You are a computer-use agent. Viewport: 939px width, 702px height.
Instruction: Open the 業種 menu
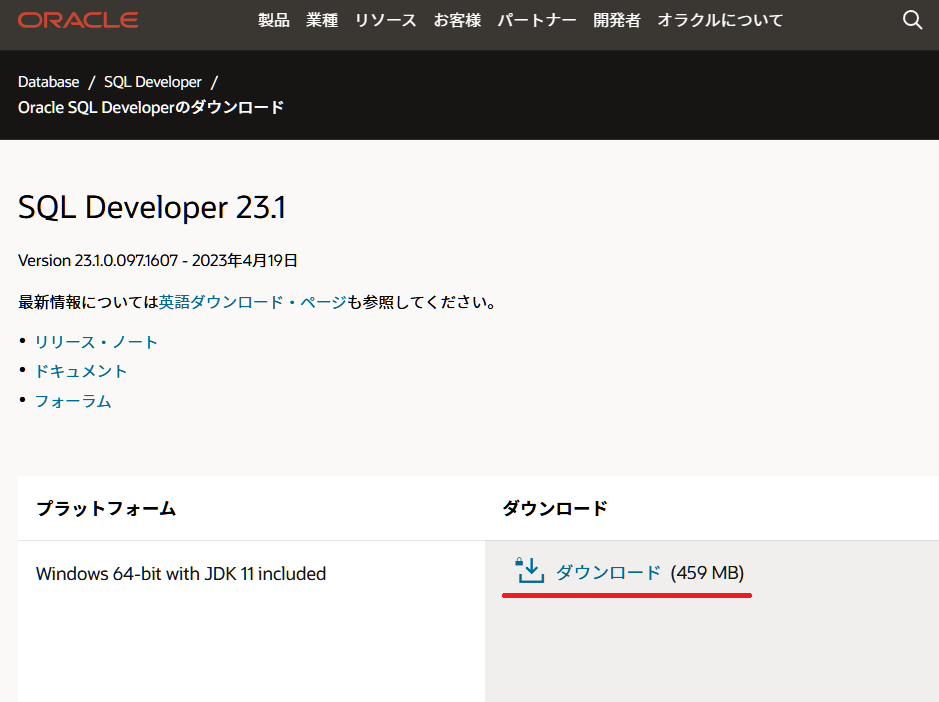pos(322,20)
